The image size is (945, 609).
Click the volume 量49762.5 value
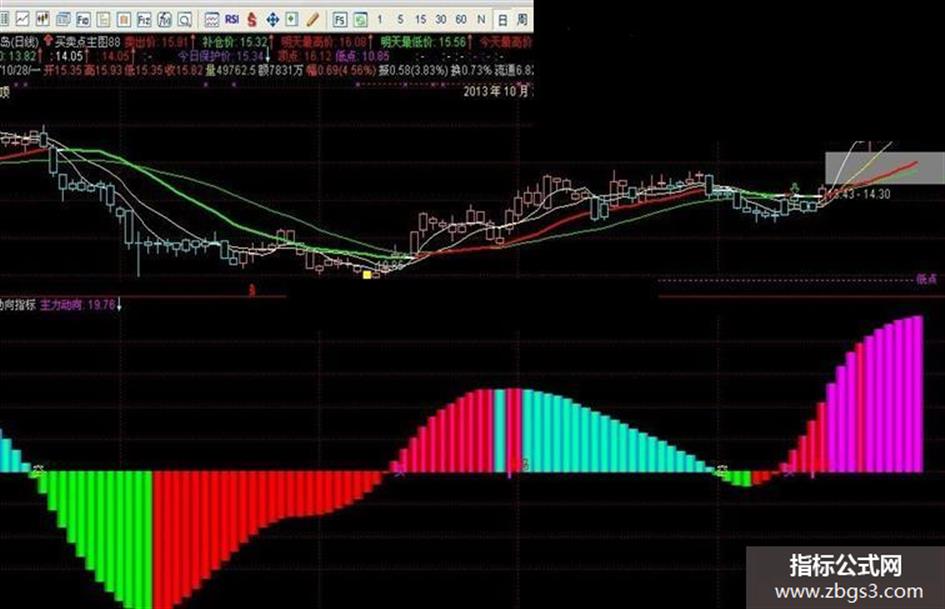click(231, 71)
